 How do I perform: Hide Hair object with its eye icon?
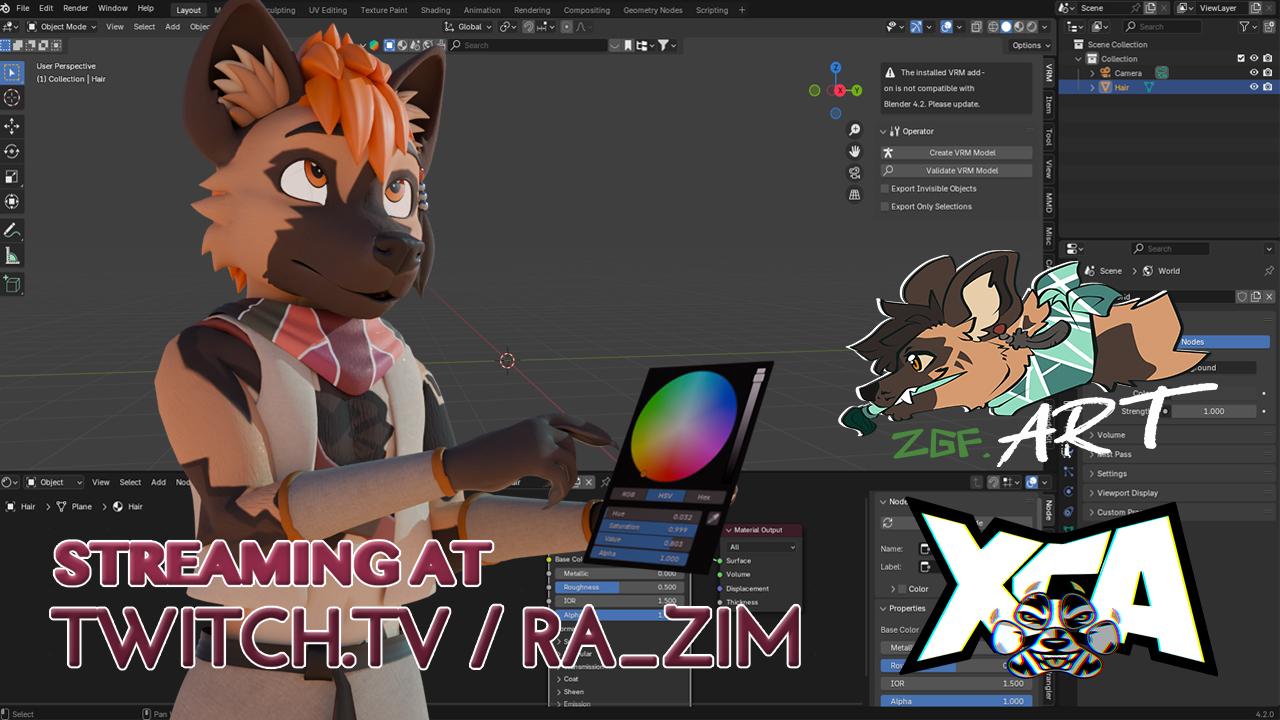pos(1254,87)
